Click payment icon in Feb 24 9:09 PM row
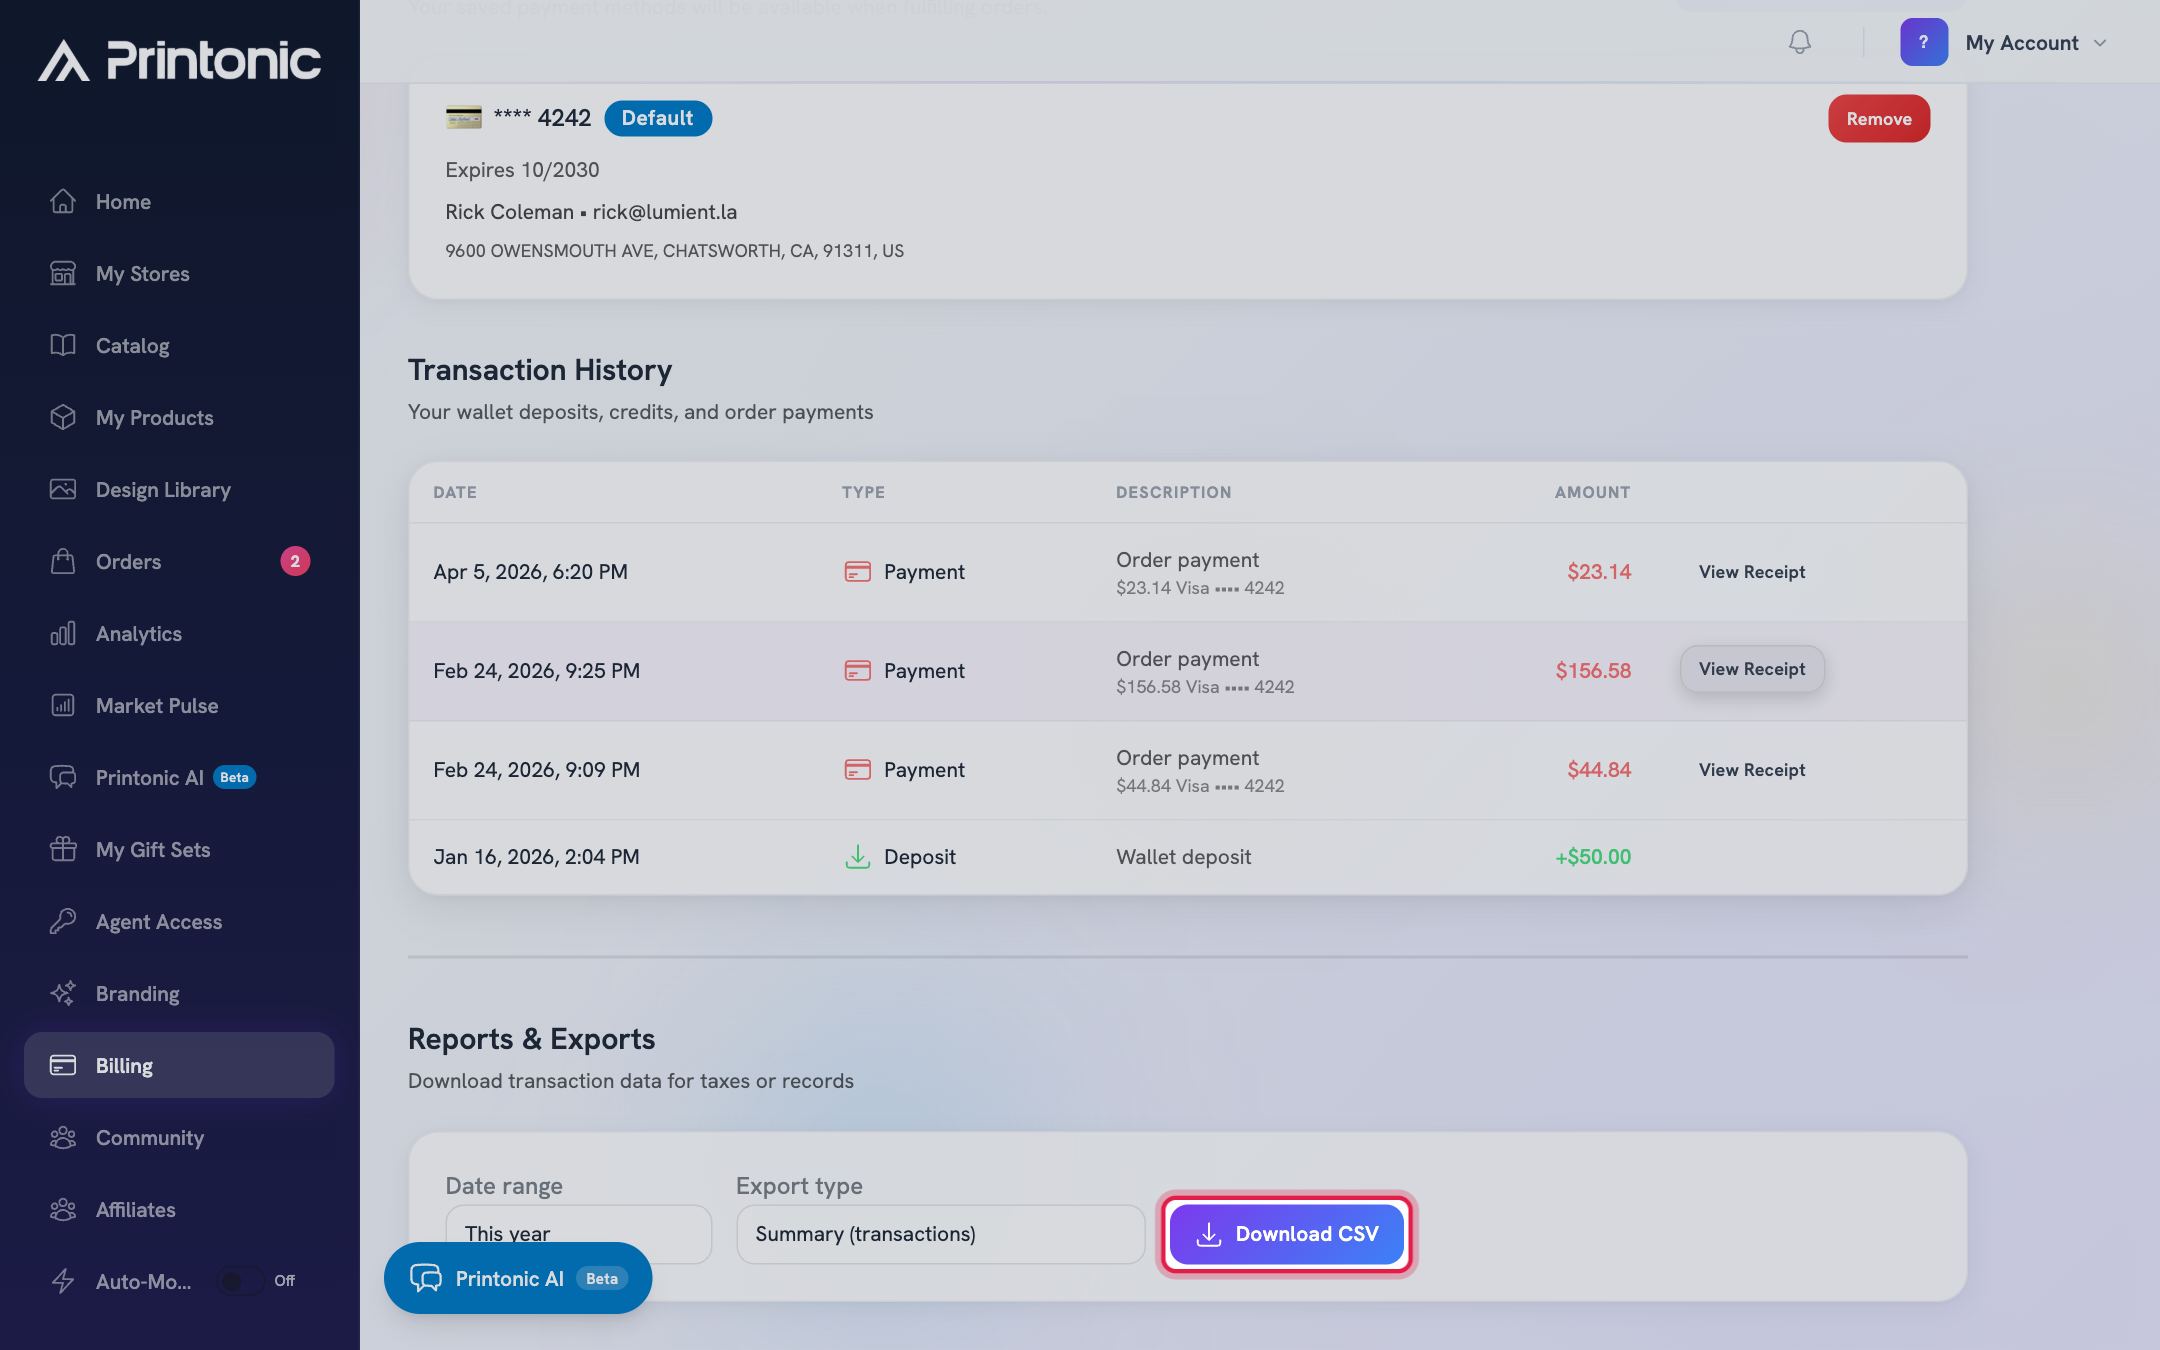 point(857,769)
